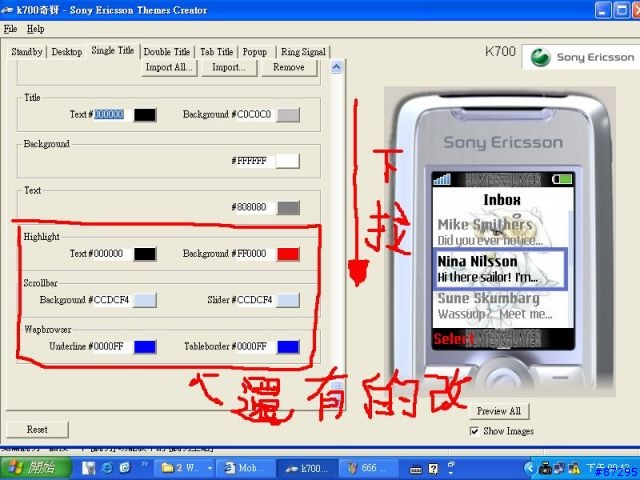640x480 pixels.
Task: Switch to the 666 taskbar window
Action: pos(368,468)
